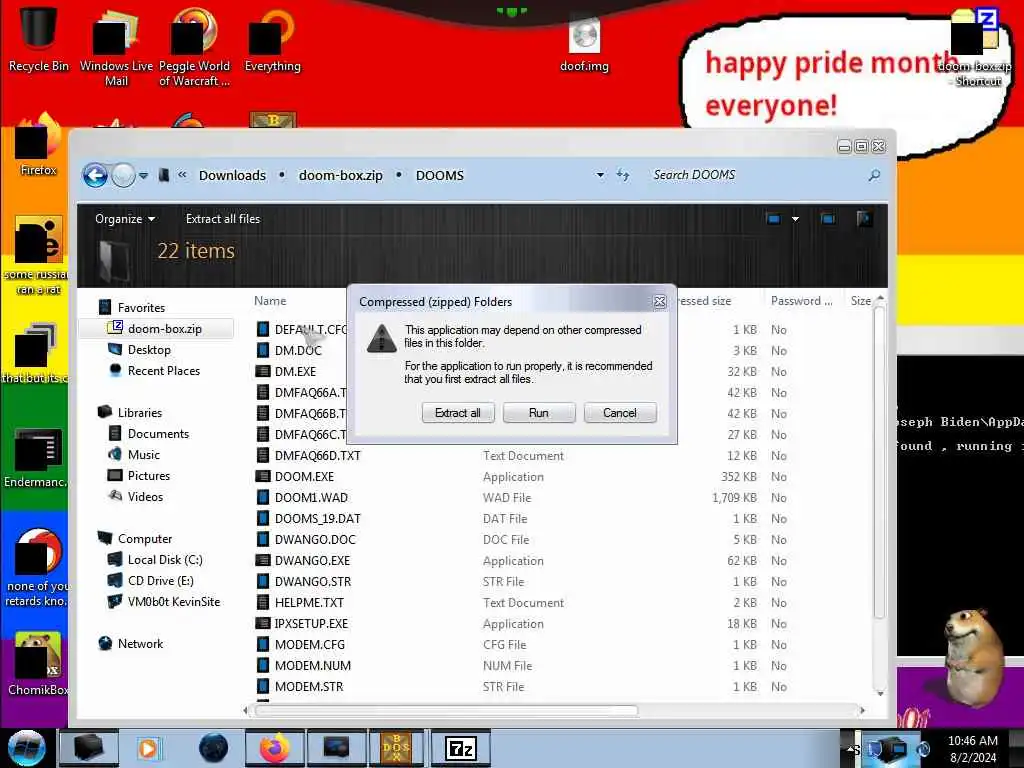Image resolution: width=1024 pixels, height=768 pixels.
Task: Click the Run button in dialog
Action: click(x=539, y=413)
